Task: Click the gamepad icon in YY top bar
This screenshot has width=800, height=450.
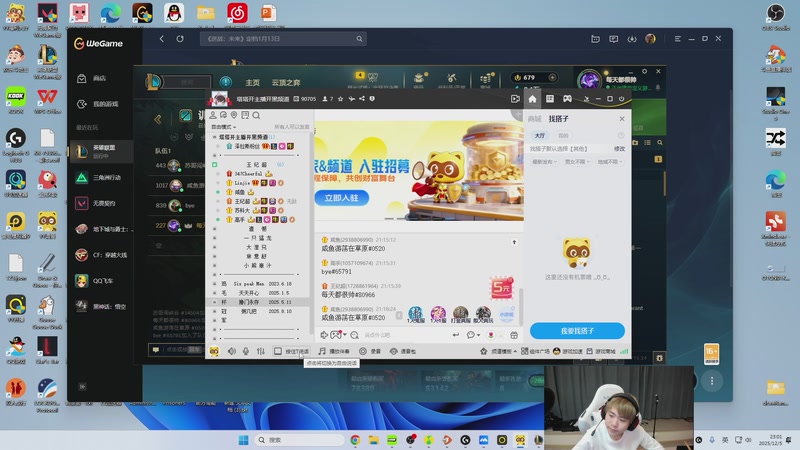Action: click(x=567, y=99)
